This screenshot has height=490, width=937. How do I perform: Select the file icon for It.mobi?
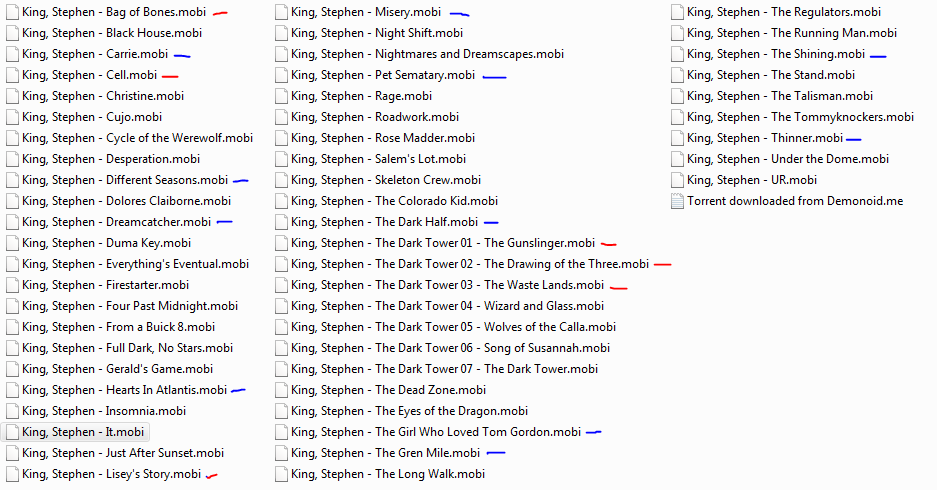(x=12, y=432)
